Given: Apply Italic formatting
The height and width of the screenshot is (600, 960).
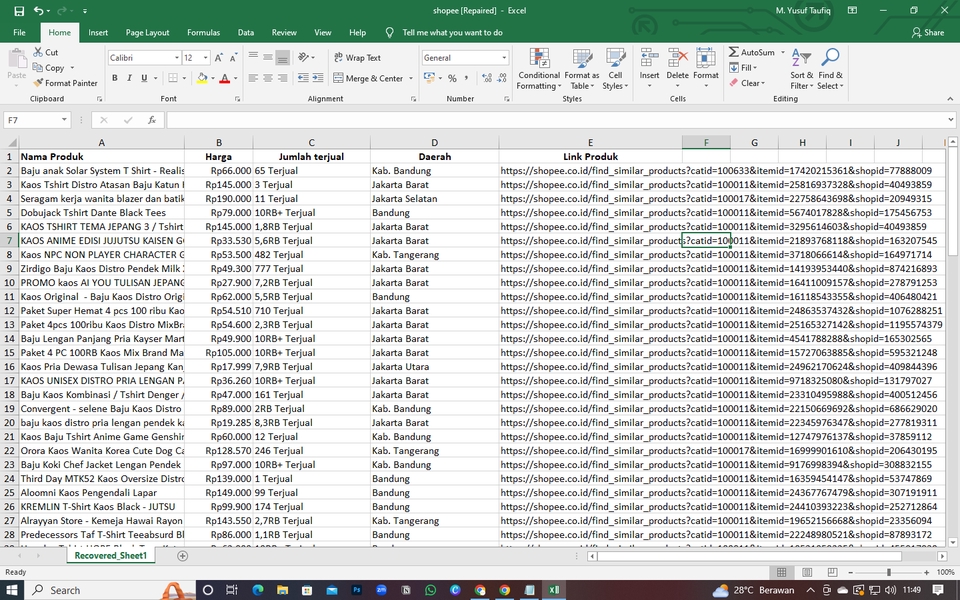Looking at the screenshot, I should [x=129, y=78].
